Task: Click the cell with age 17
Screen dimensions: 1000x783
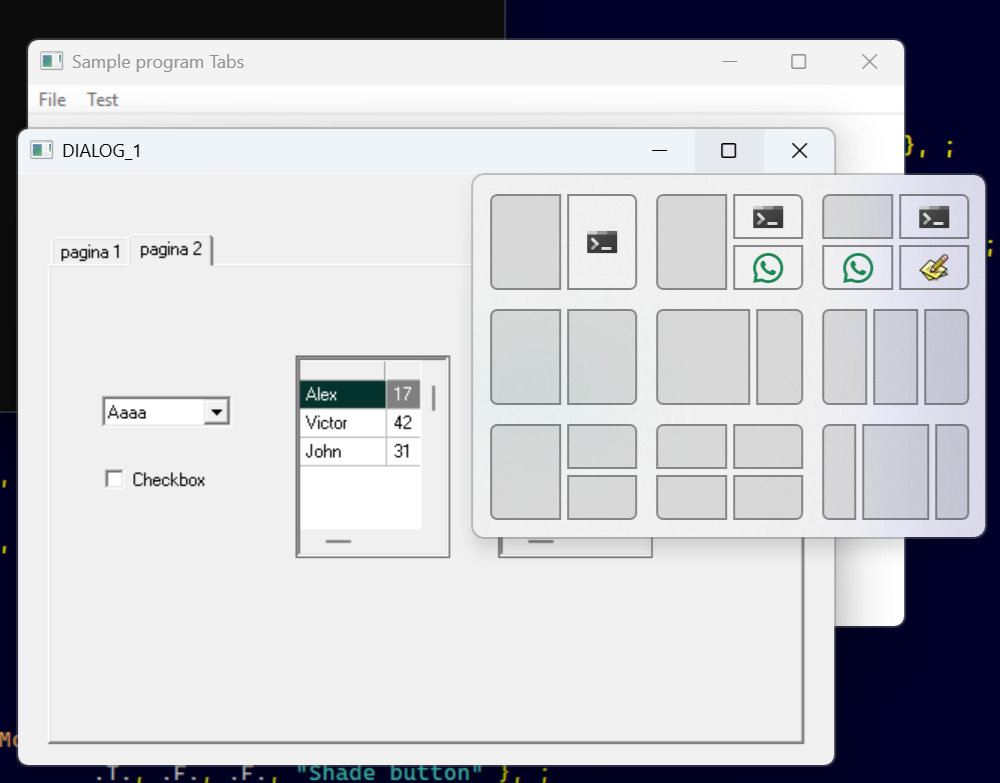Action: (403, 394)
